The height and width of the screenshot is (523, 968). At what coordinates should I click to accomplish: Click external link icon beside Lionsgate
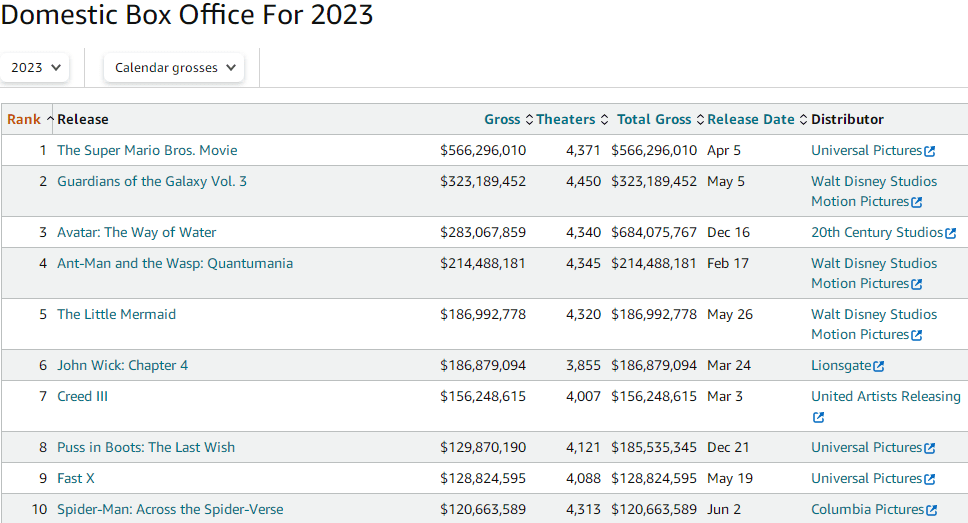coord(879,367)
